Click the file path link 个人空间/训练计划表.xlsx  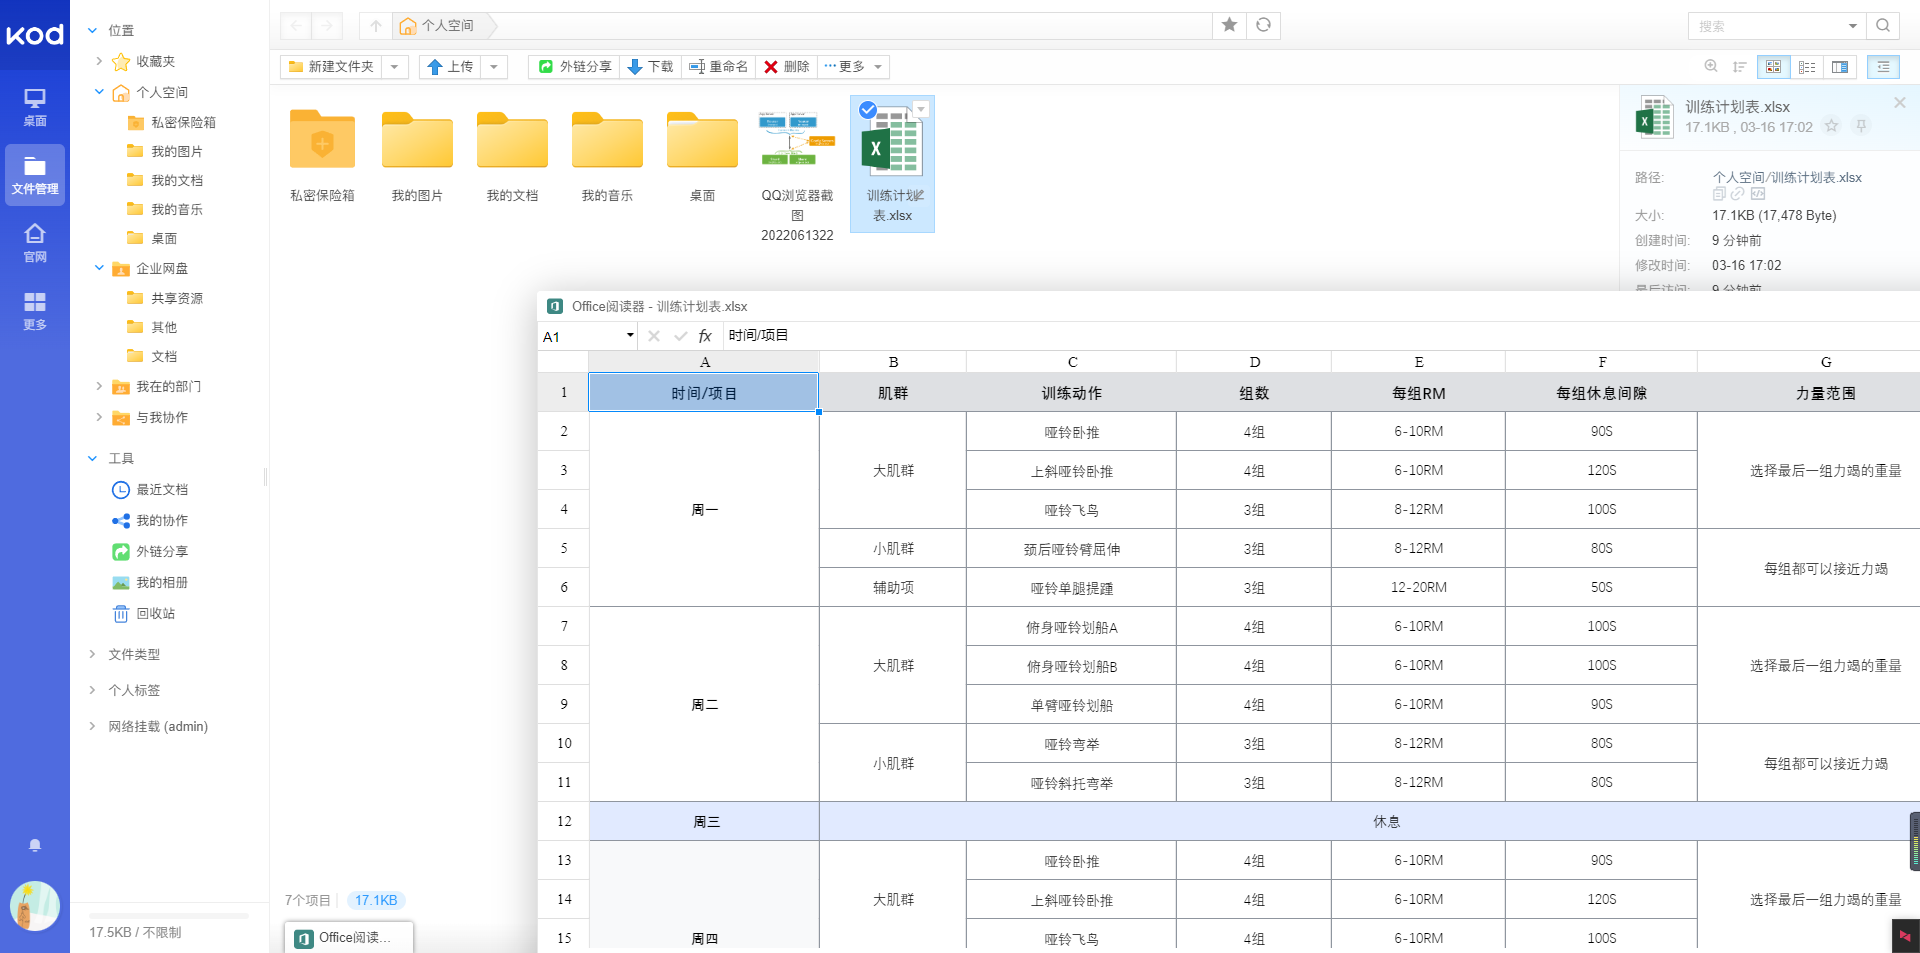pyautogui.click(x=1787, y=178)
